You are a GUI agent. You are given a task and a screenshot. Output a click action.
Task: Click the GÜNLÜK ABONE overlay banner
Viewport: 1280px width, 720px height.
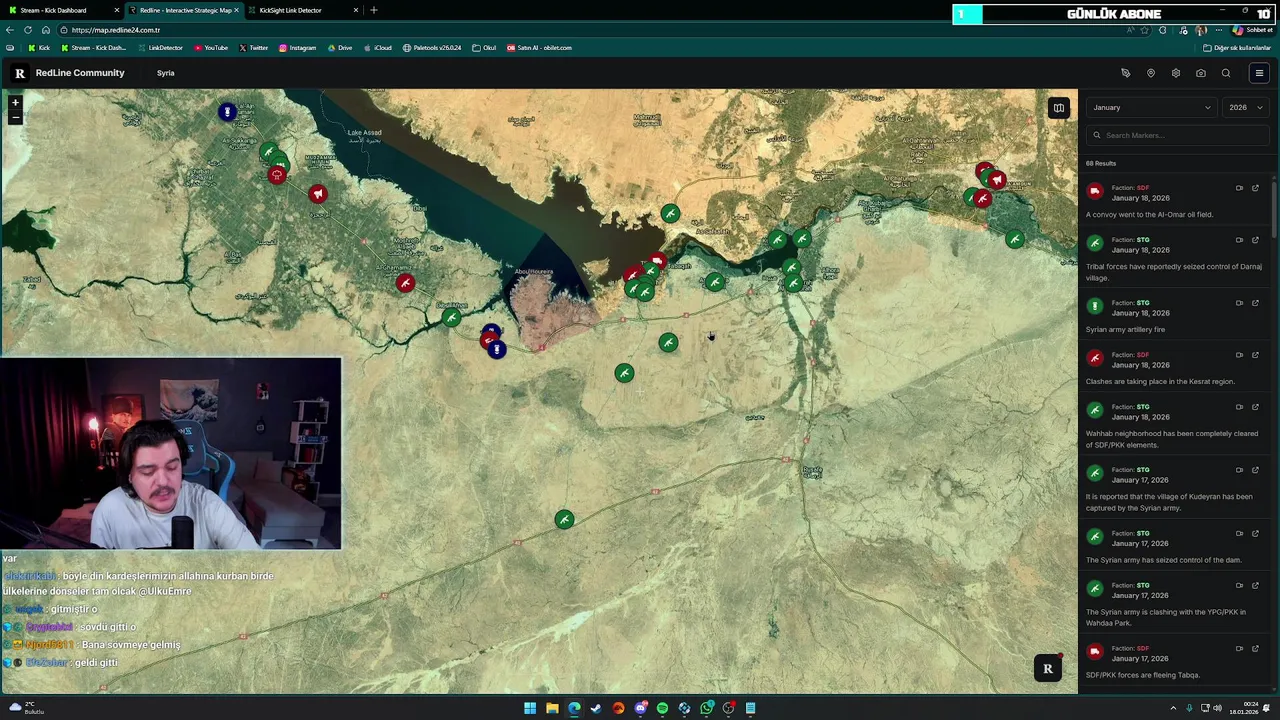1114,14
